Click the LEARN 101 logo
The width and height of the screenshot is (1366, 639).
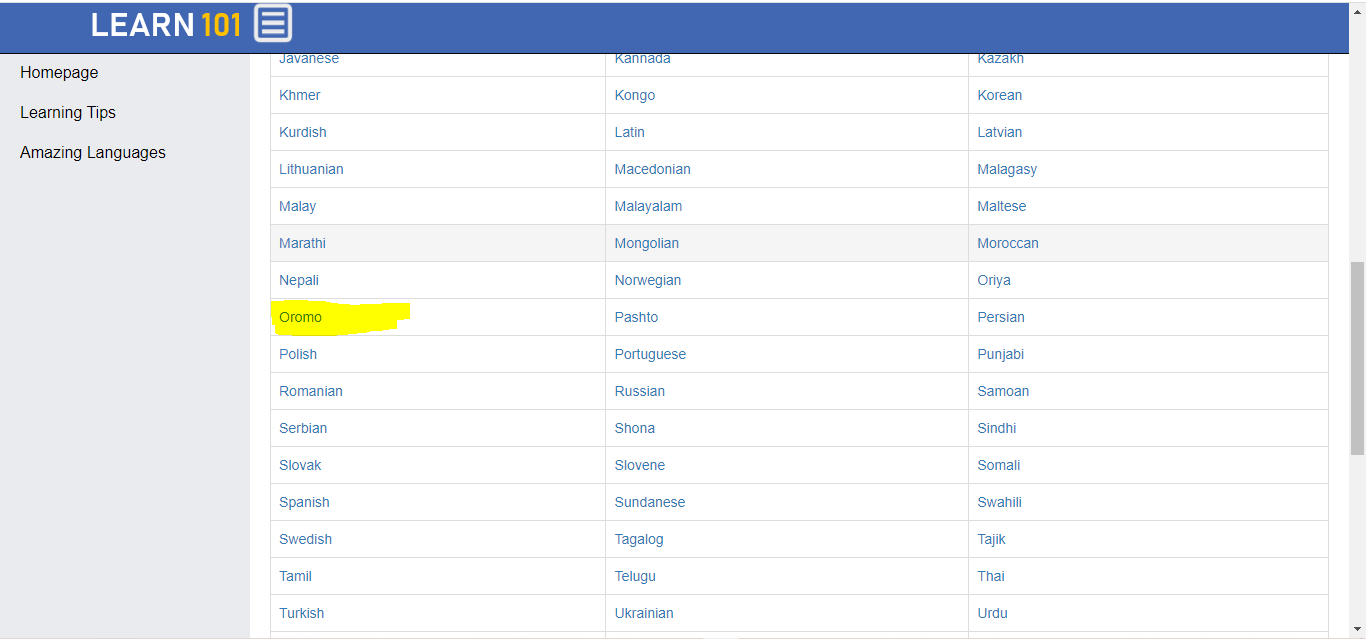pos(166,24)
